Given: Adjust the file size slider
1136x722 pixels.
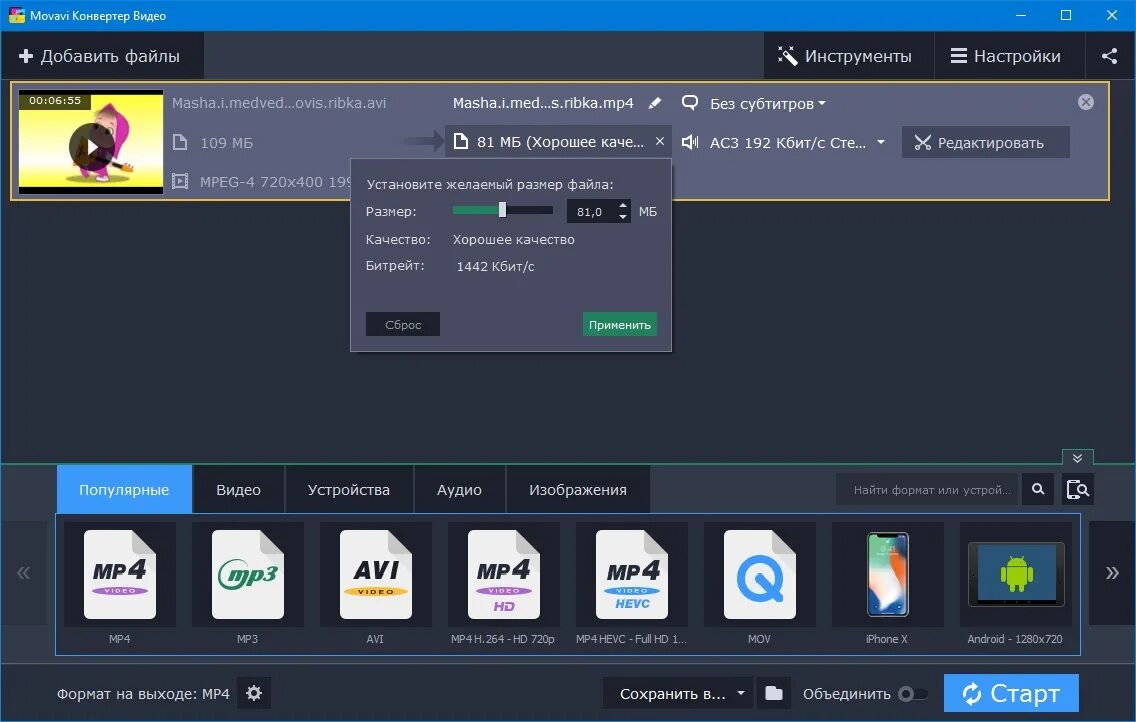Looking at the screenshot, I should (501, 210).
